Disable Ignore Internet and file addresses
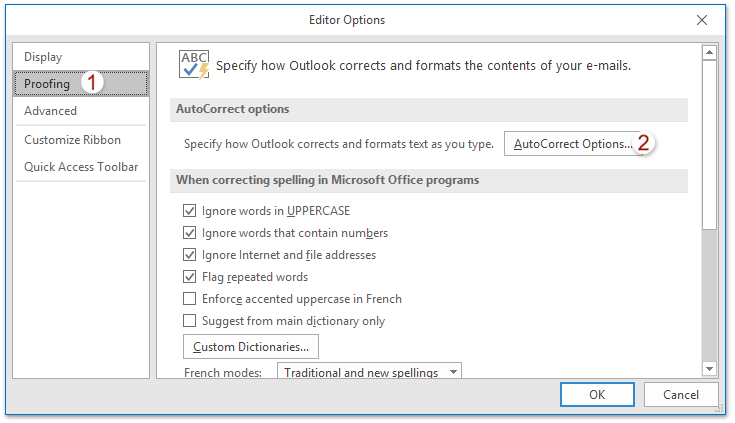735x423 pixels. click(x=190, y=255)
